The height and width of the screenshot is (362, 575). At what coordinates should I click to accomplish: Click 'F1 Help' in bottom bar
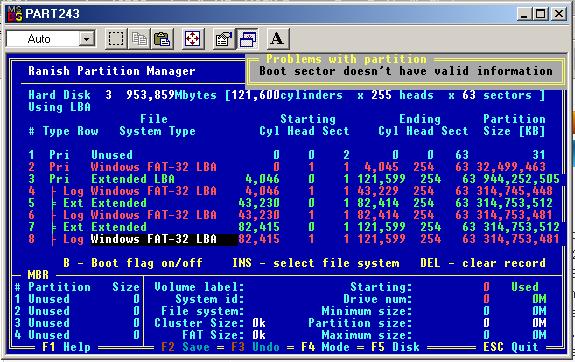tap(66, 347)
